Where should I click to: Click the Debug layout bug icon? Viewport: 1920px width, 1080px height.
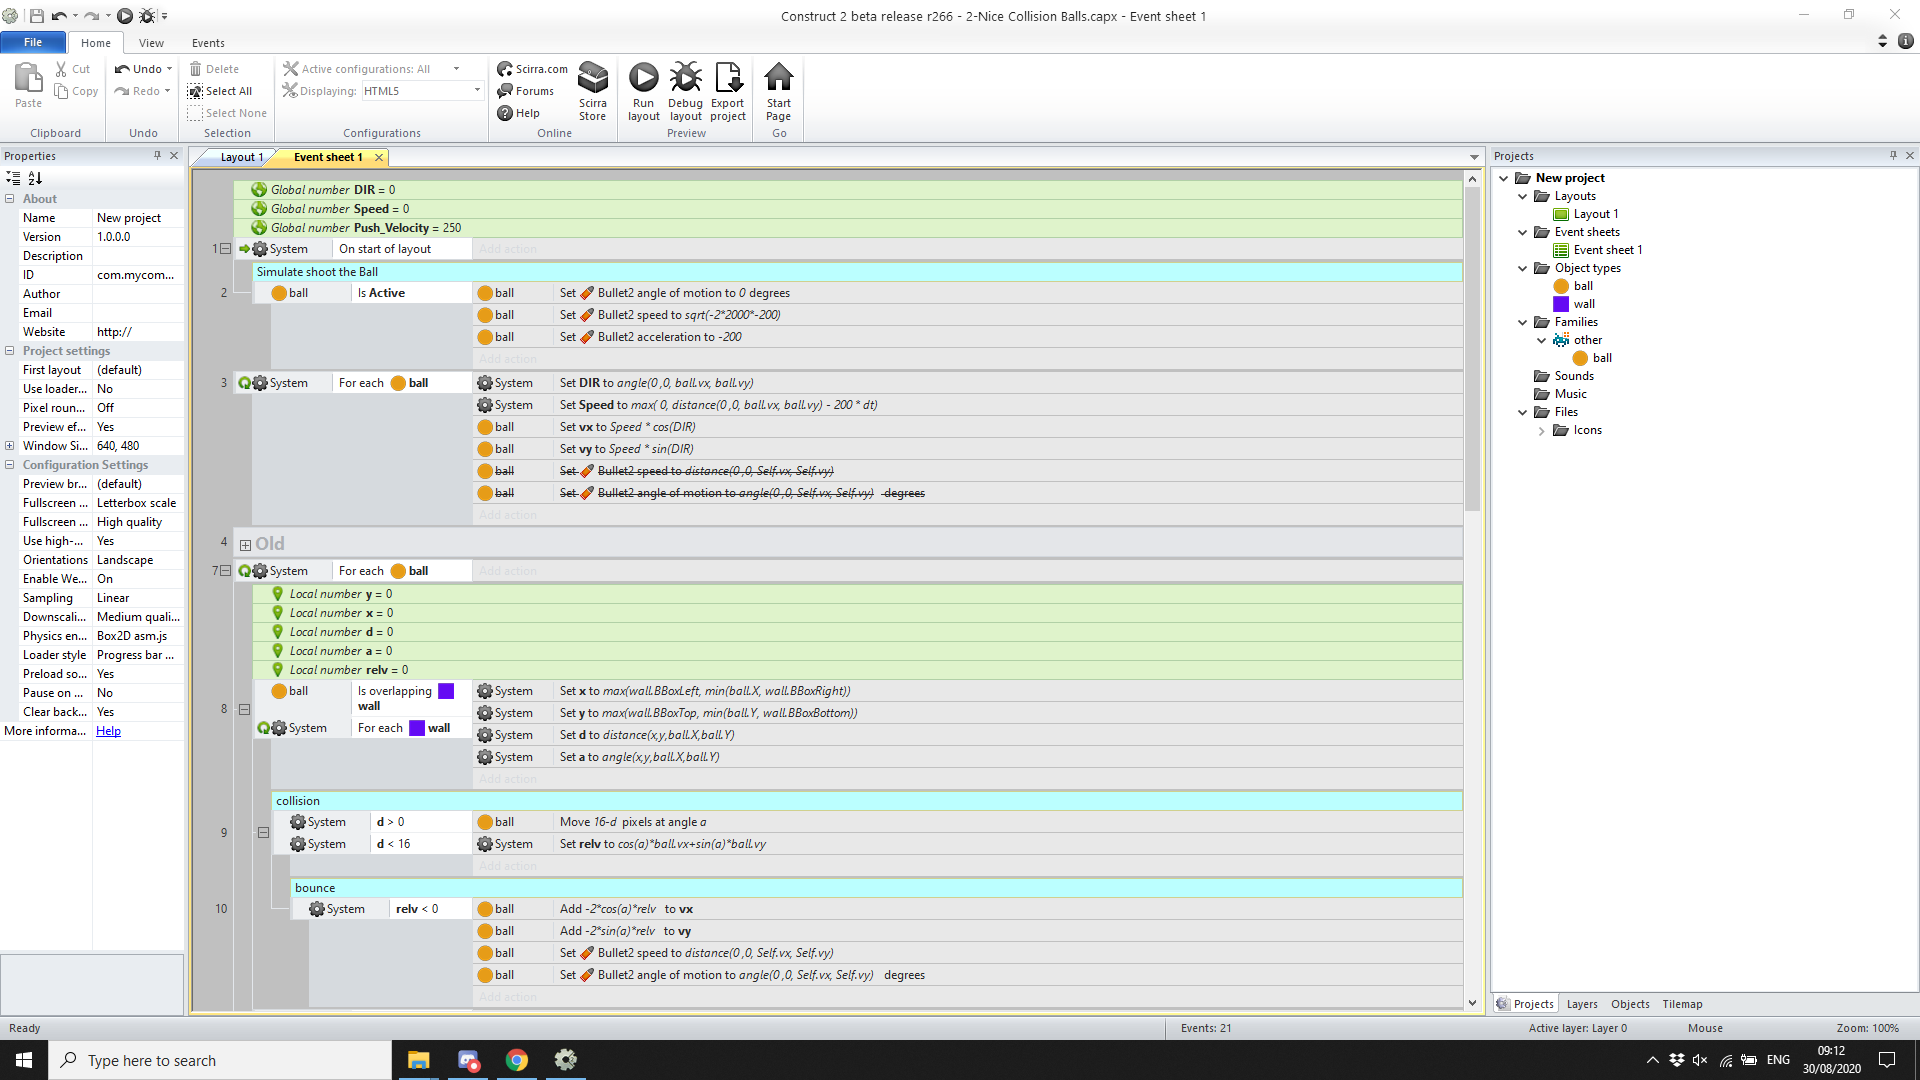coord(685,78)
